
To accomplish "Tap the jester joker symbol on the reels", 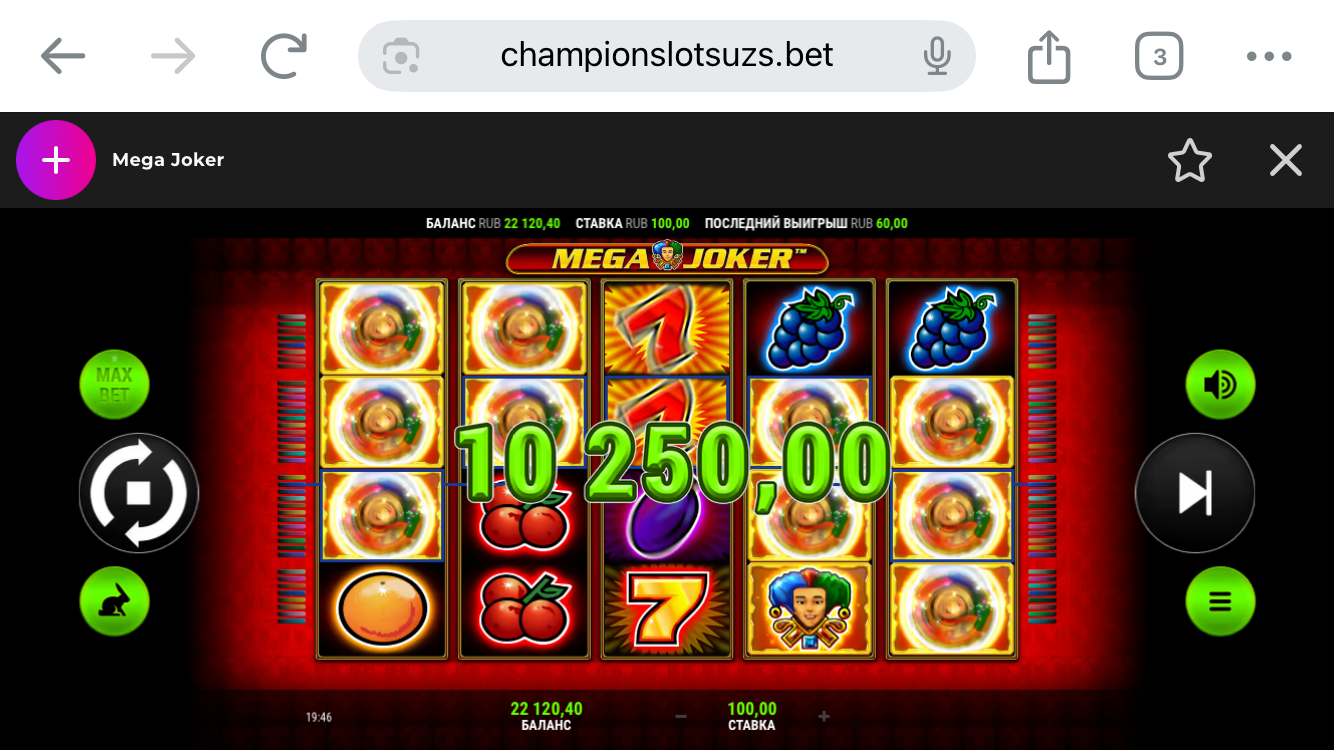I will coord(808,611).
